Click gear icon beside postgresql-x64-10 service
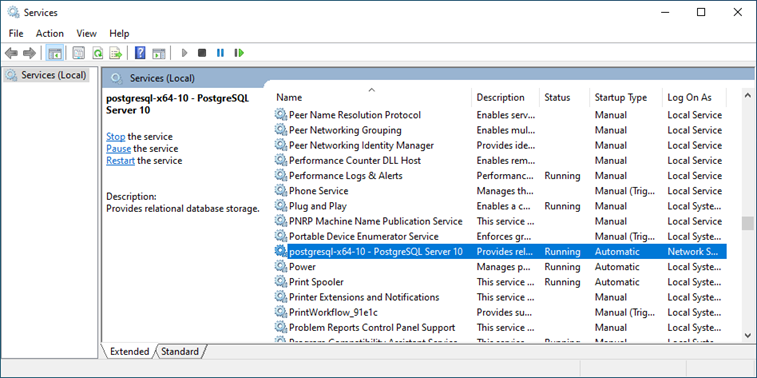 pos(280,252)
